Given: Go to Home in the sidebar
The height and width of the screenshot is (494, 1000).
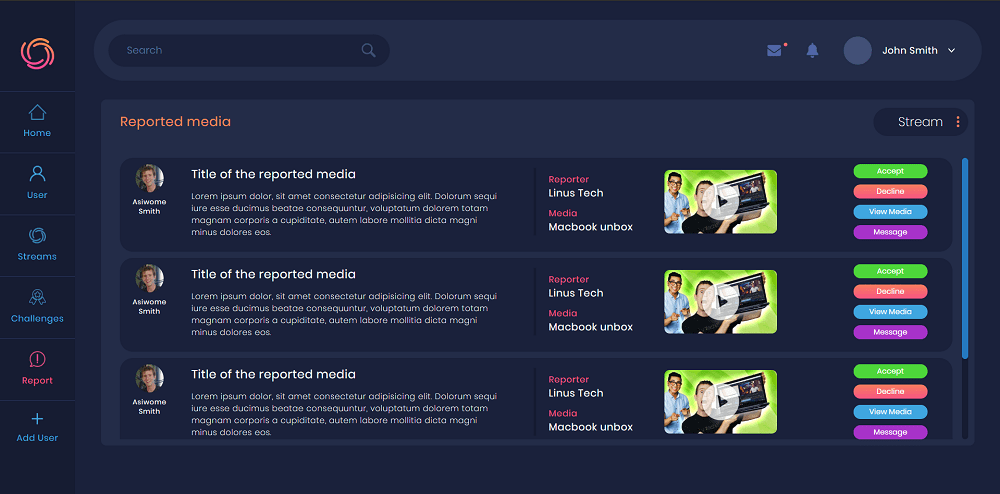Looking at the screenshot, I should (37, 121).
